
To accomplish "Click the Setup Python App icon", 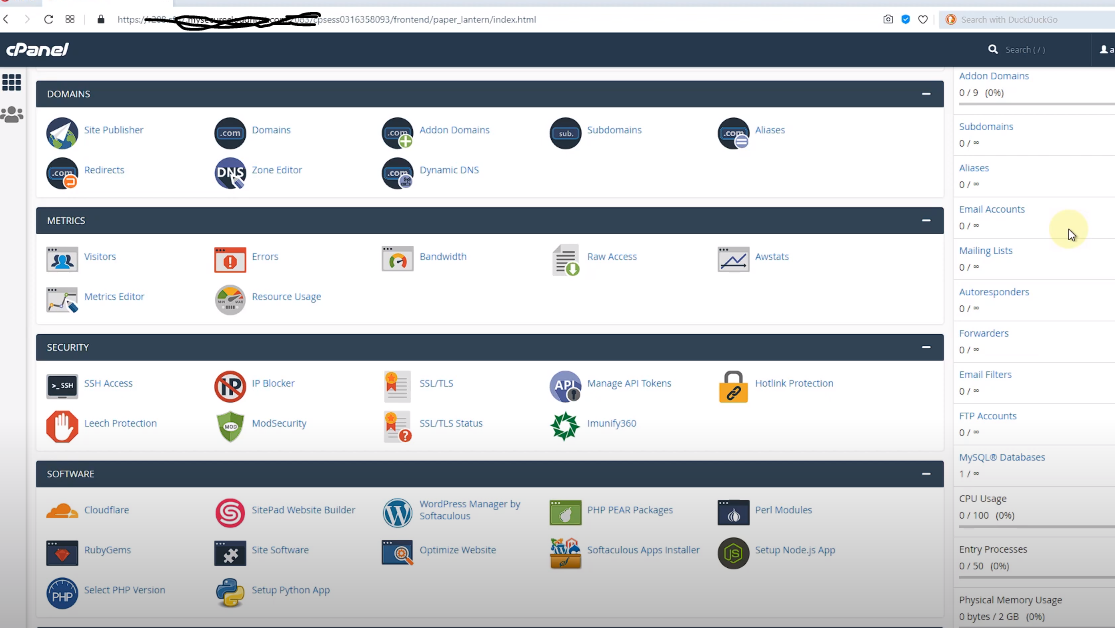I will click(x=230, y=592).
